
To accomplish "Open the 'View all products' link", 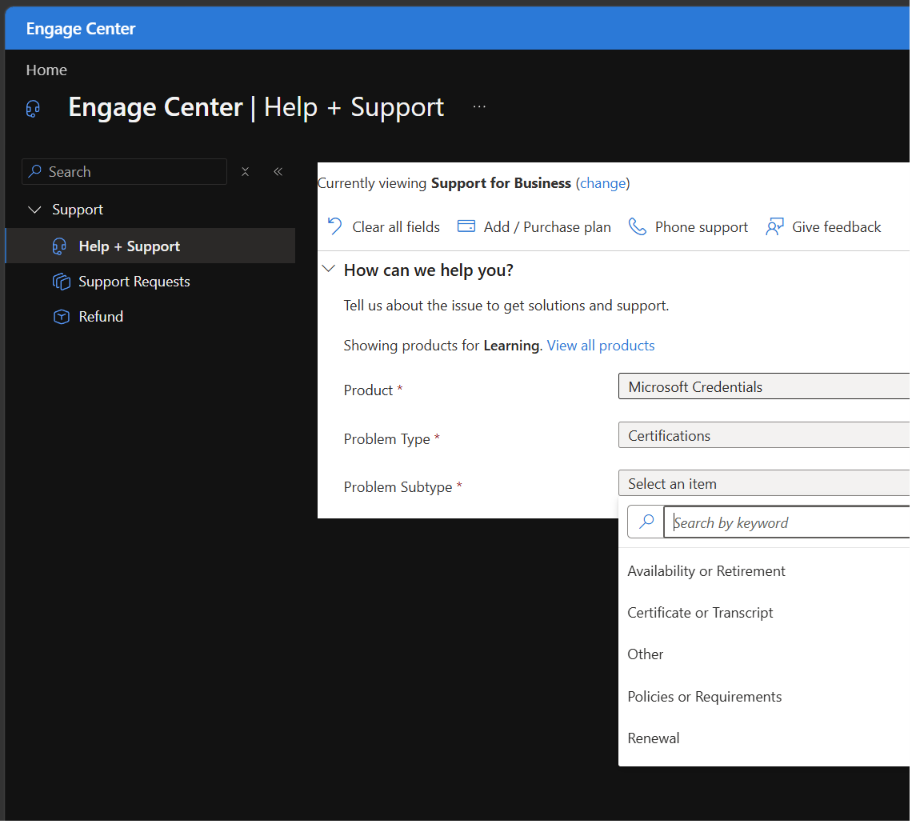I will click(601, 346).
